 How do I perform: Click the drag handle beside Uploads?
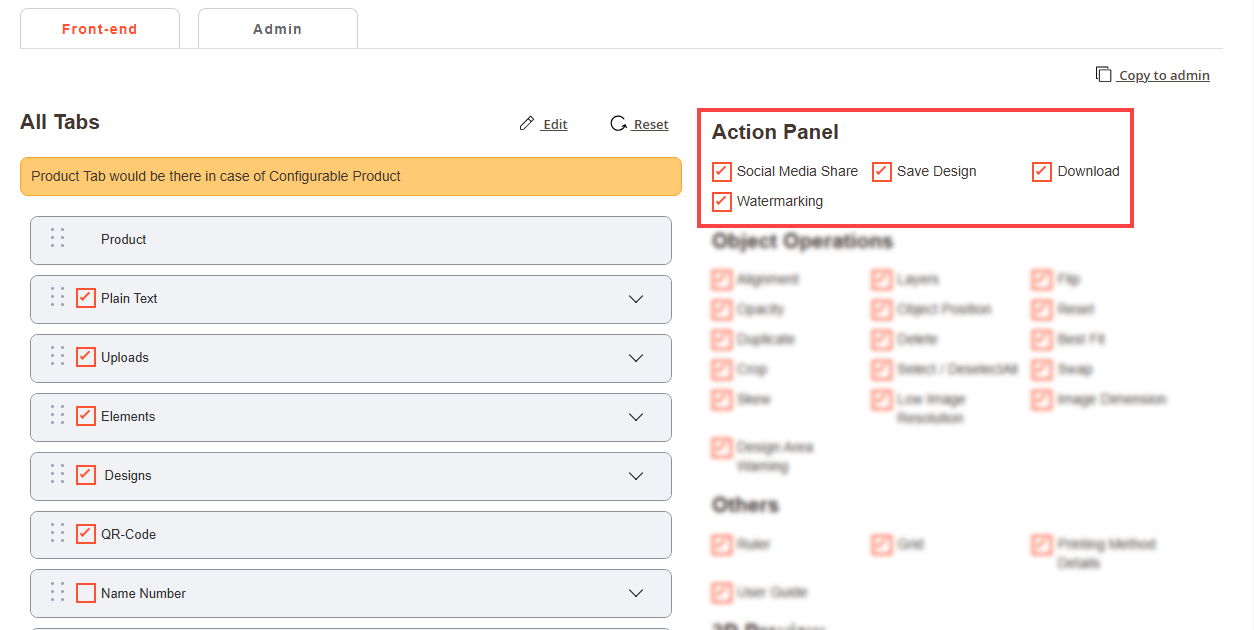pyautogui.click(x=58, y=357)
